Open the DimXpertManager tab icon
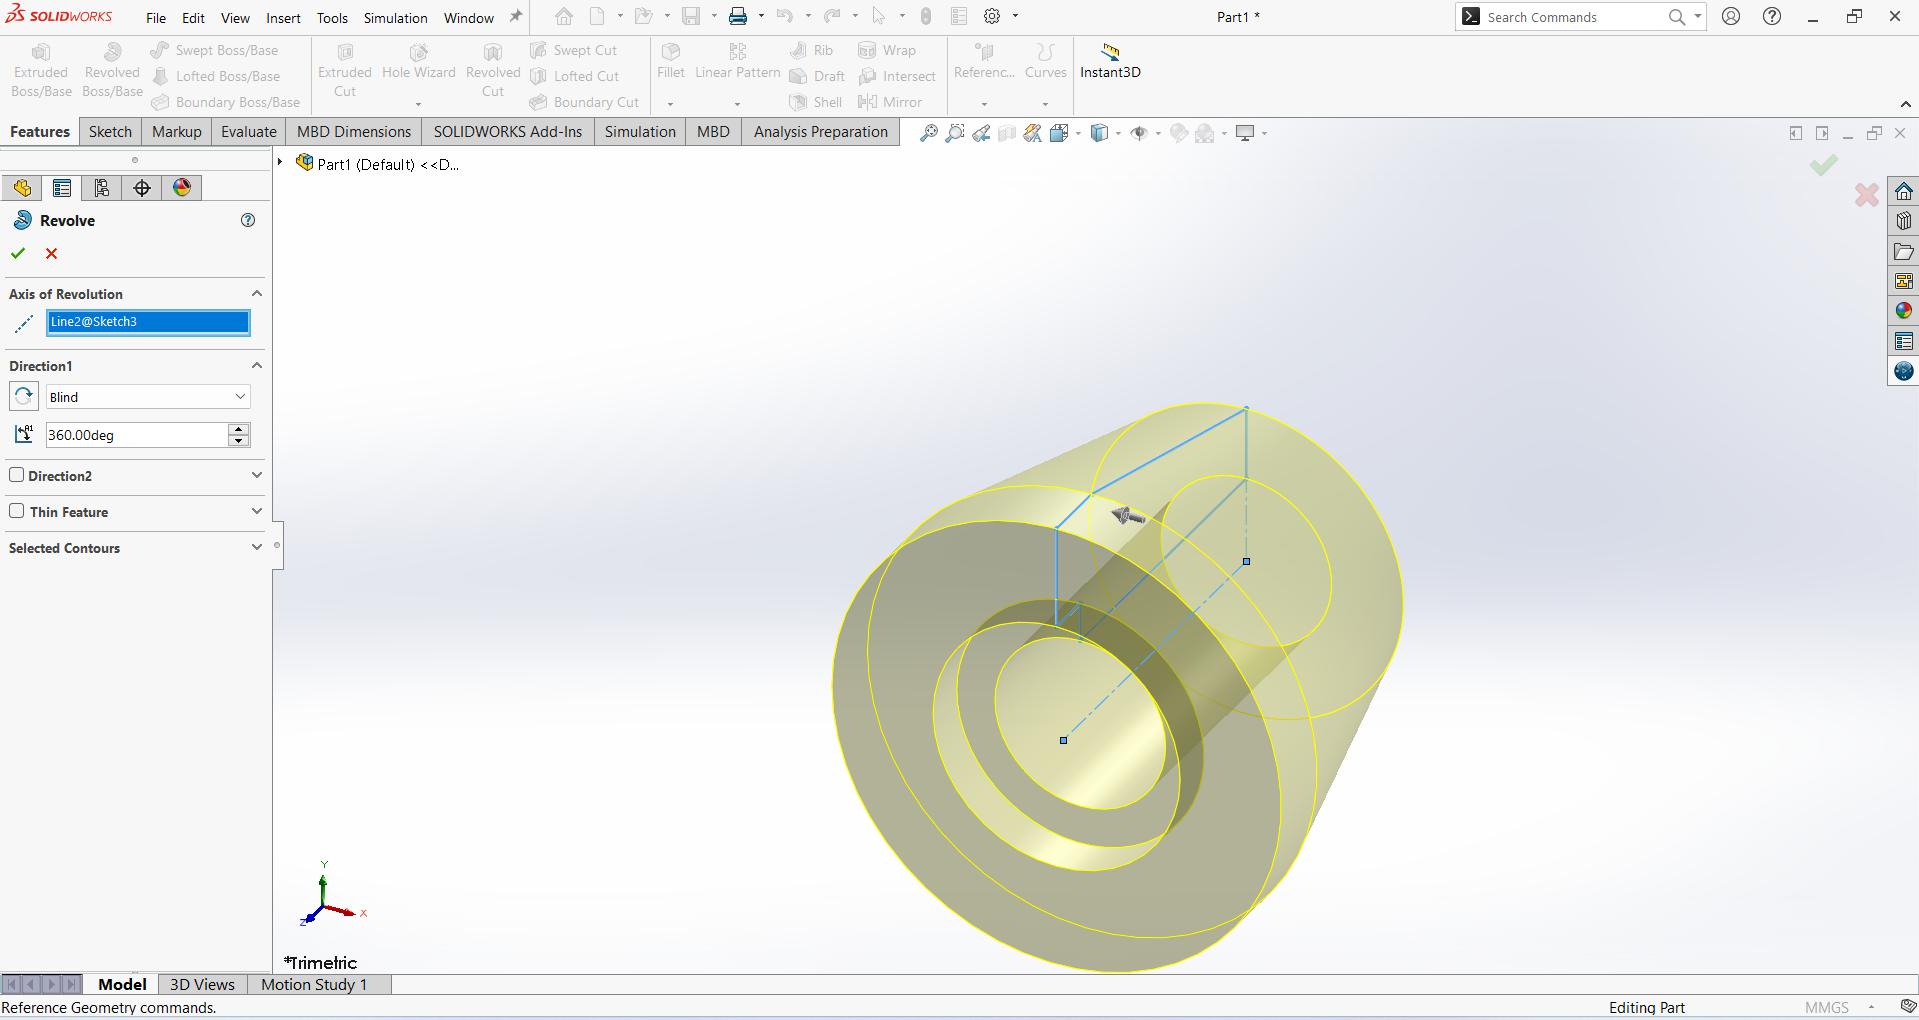This screenshot has width=1919, height=1020. click(x=142, y=188)
